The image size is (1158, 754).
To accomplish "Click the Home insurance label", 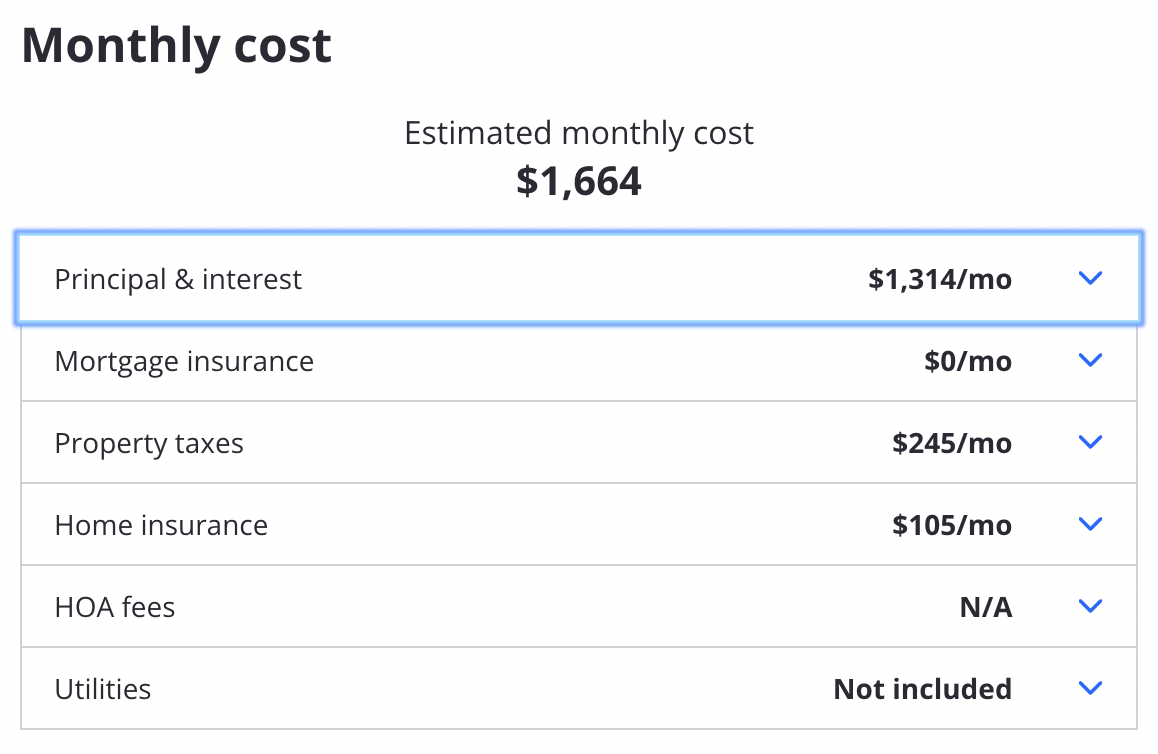I will (161, 525).
